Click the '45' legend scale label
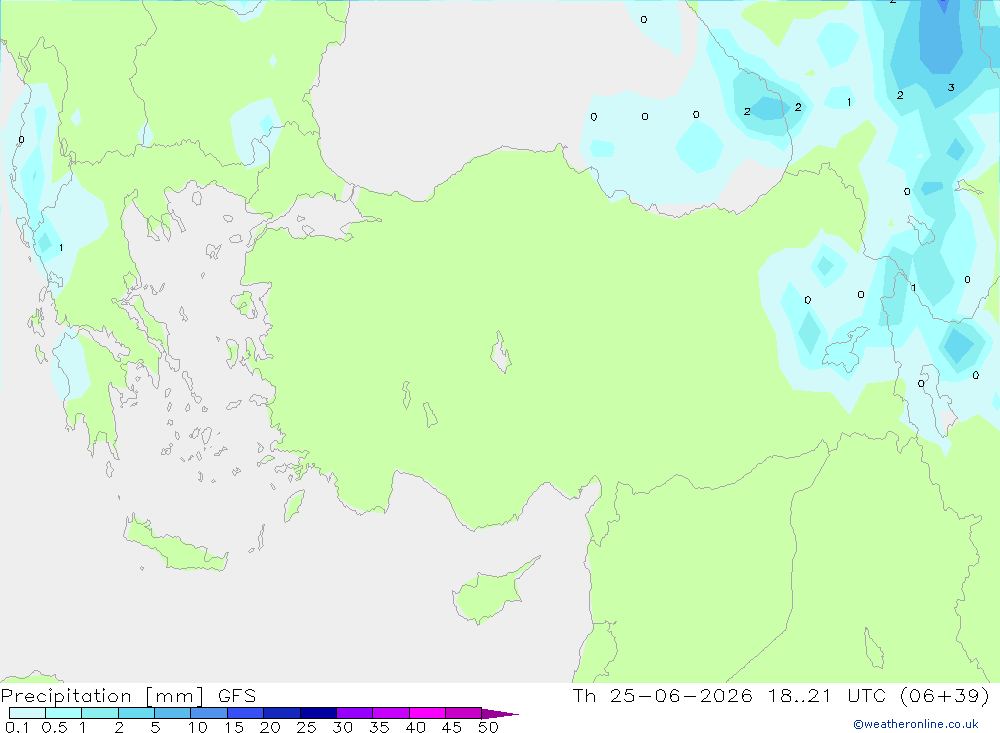 [x=452, y=727]
